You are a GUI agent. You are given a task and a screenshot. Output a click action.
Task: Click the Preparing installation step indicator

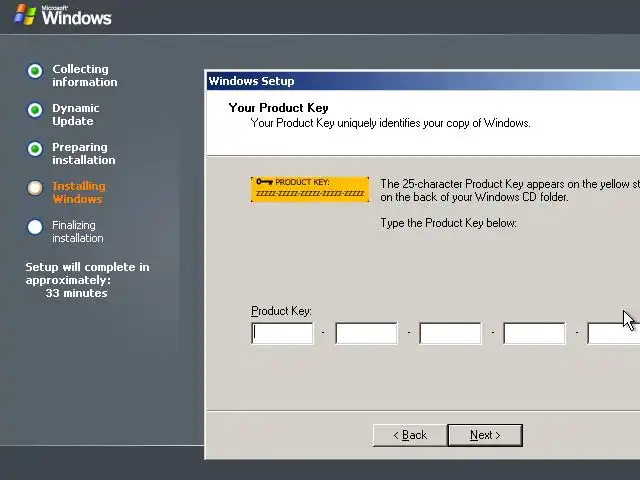[x=35, y=149]
